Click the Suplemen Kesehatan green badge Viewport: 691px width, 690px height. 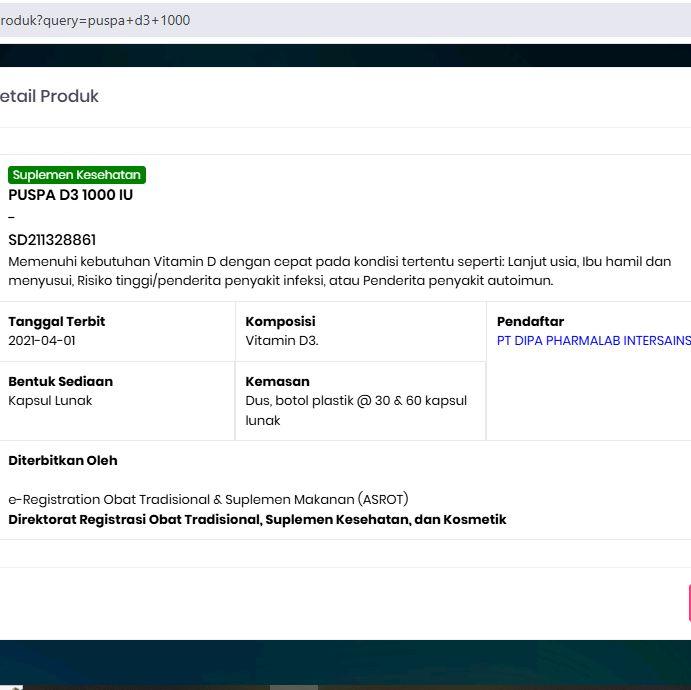click(x=77, y=175)
